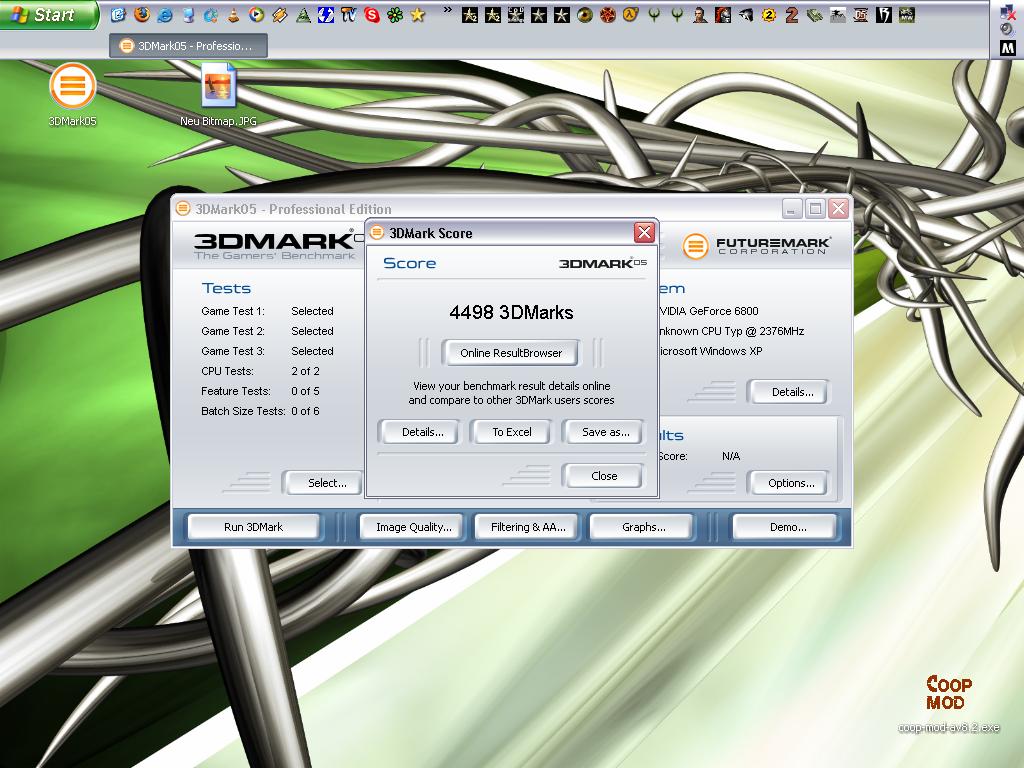1024x768 pixels.
Task: Click the 'CPU Tests:' label
Action: (227, 371)
